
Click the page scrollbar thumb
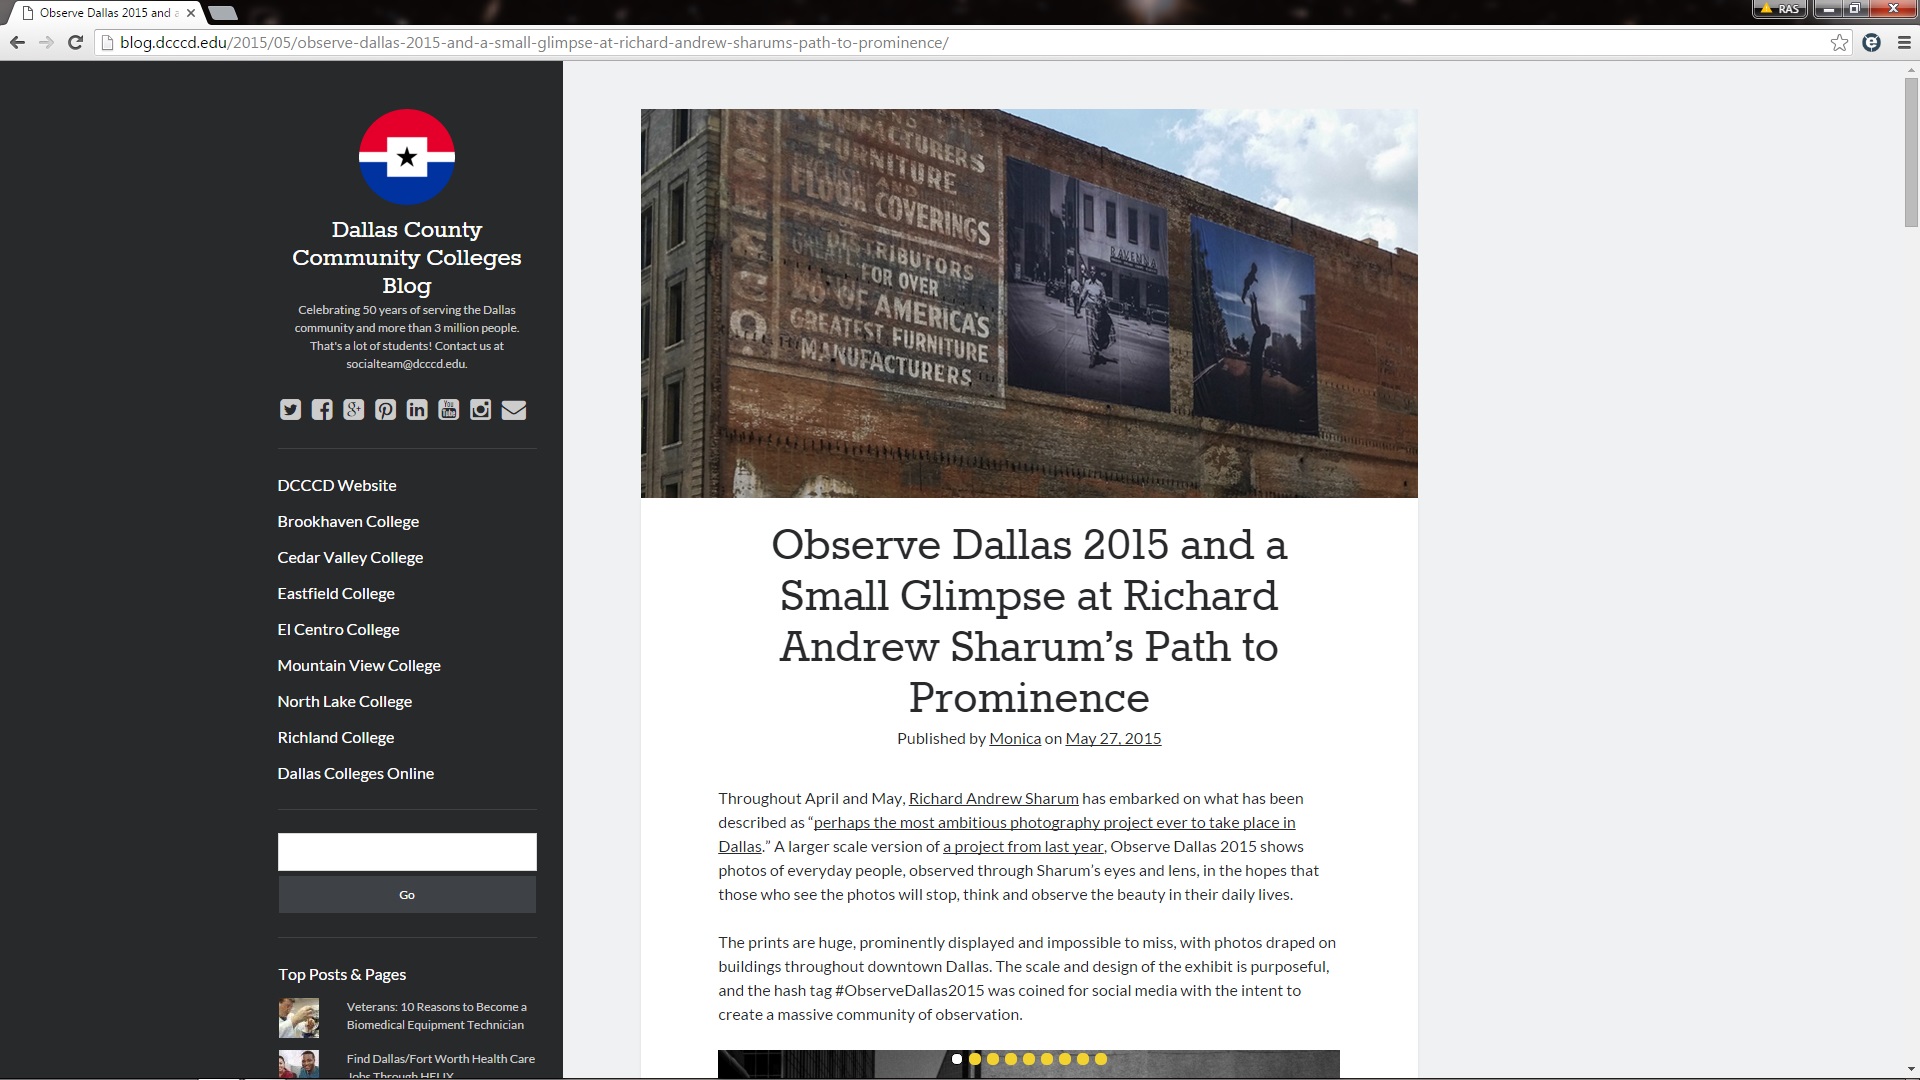coord(1911,152)
